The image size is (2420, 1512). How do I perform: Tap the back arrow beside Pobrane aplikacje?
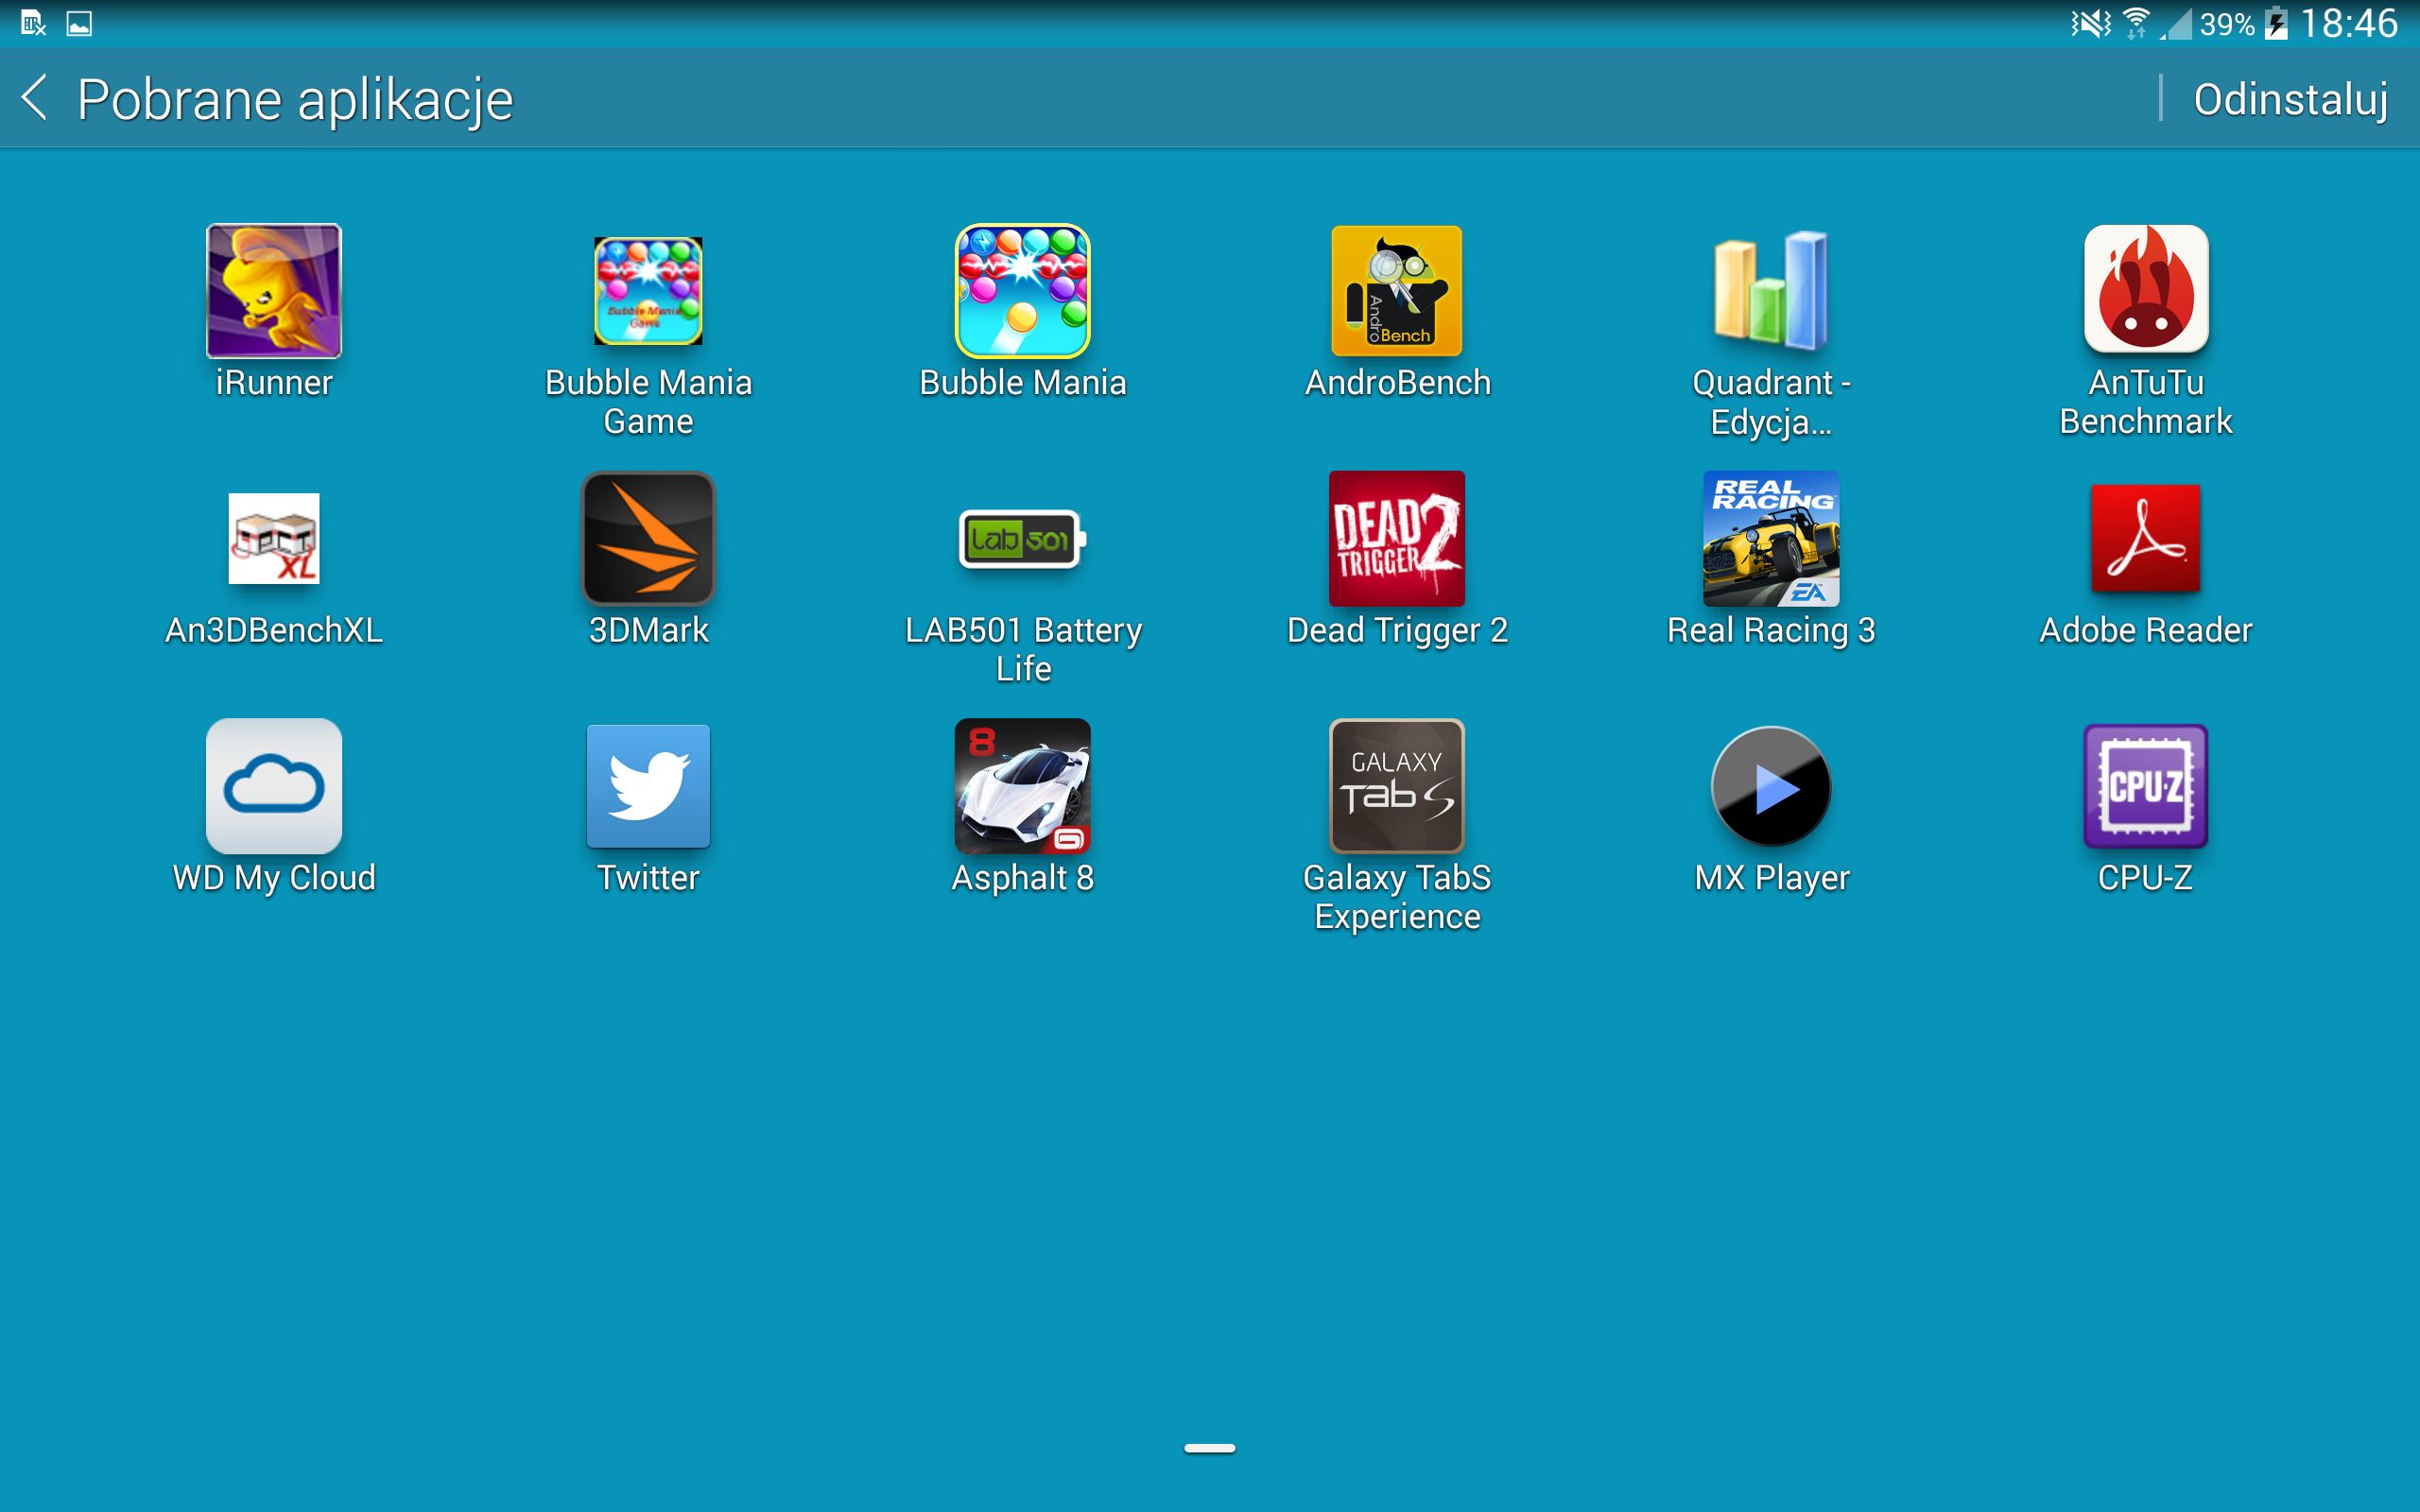pyautogui.click(x=34, y=98)
